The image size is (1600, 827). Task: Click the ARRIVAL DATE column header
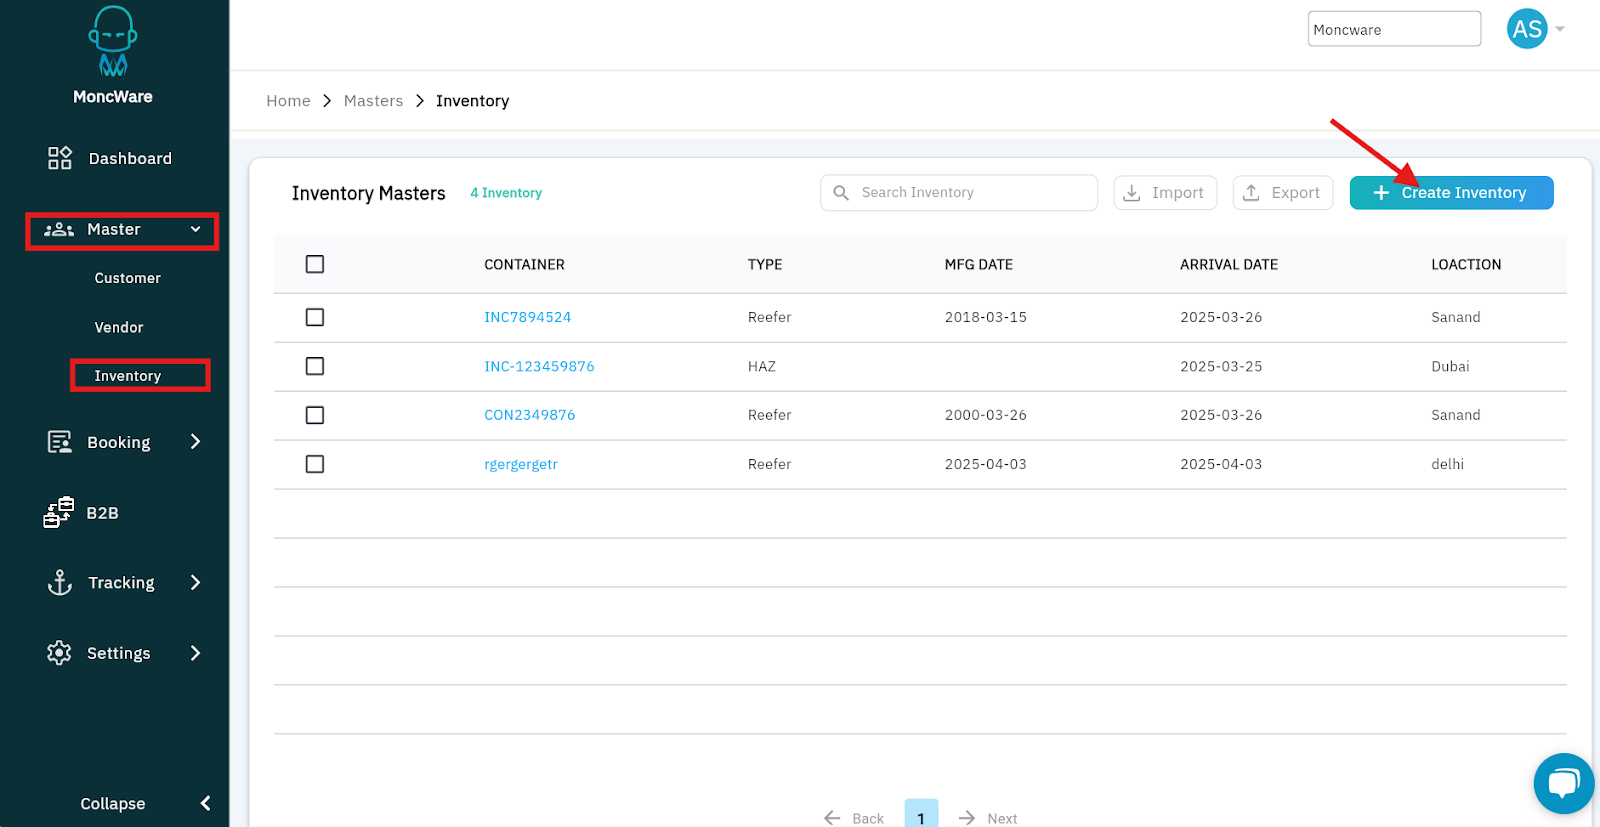[x=1229, y=265]
